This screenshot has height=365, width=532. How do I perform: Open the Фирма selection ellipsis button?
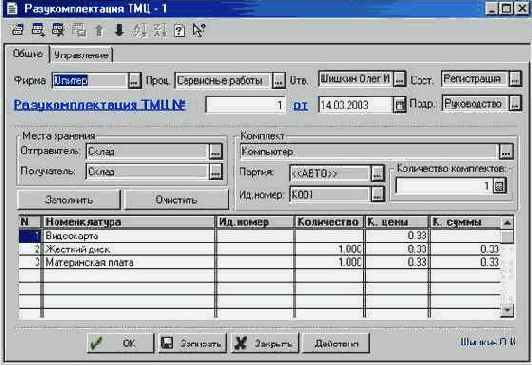(134, 81)
